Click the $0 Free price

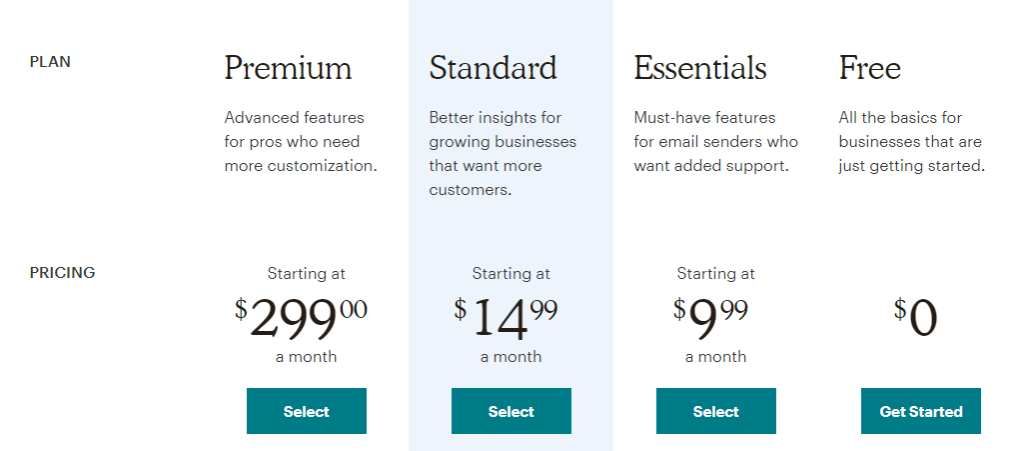(x=916, y=318)
